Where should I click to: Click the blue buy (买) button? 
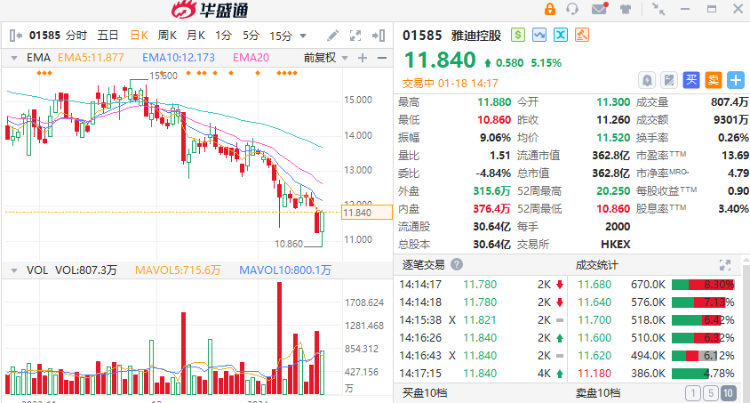pyautogui.click(x=691, y=80)
